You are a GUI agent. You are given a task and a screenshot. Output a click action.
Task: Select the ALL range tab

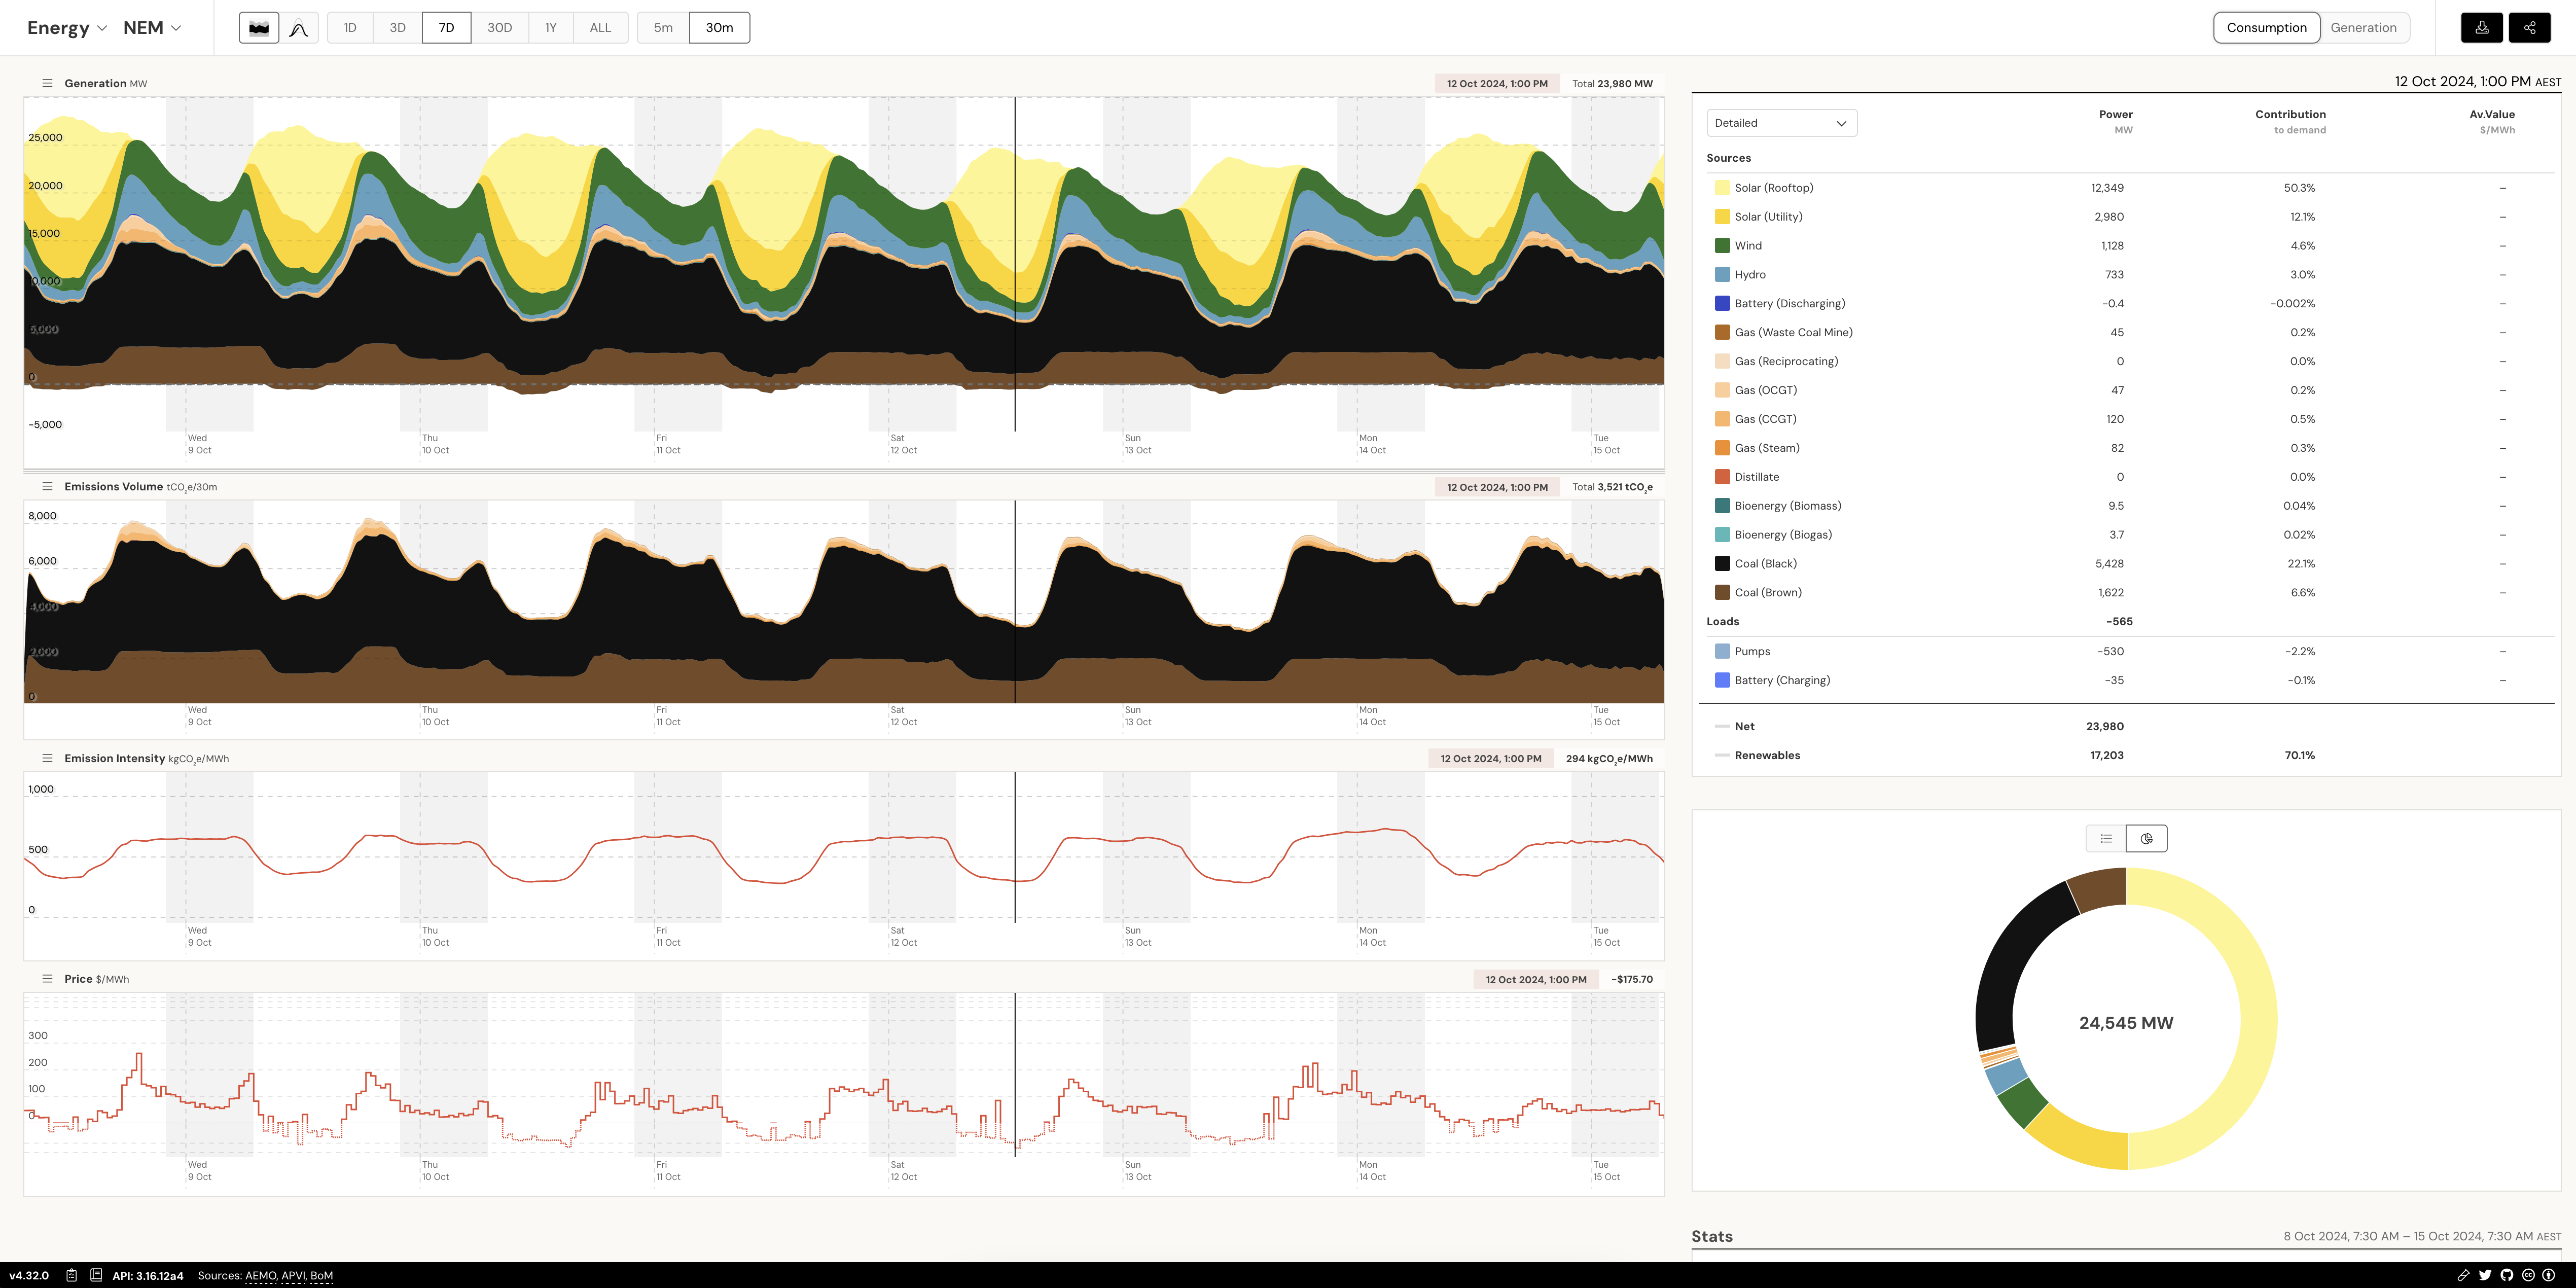pos(600,28)
